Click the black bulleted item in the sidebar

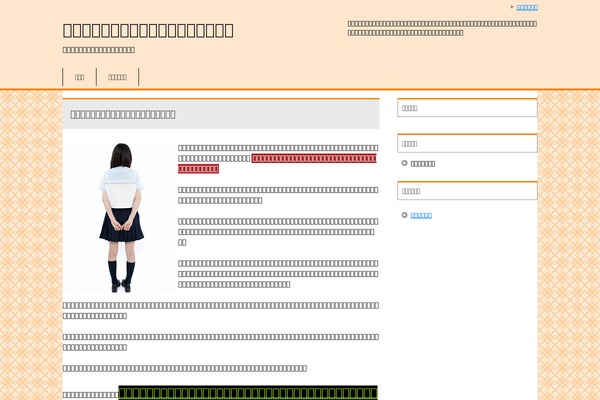(423, 164)
